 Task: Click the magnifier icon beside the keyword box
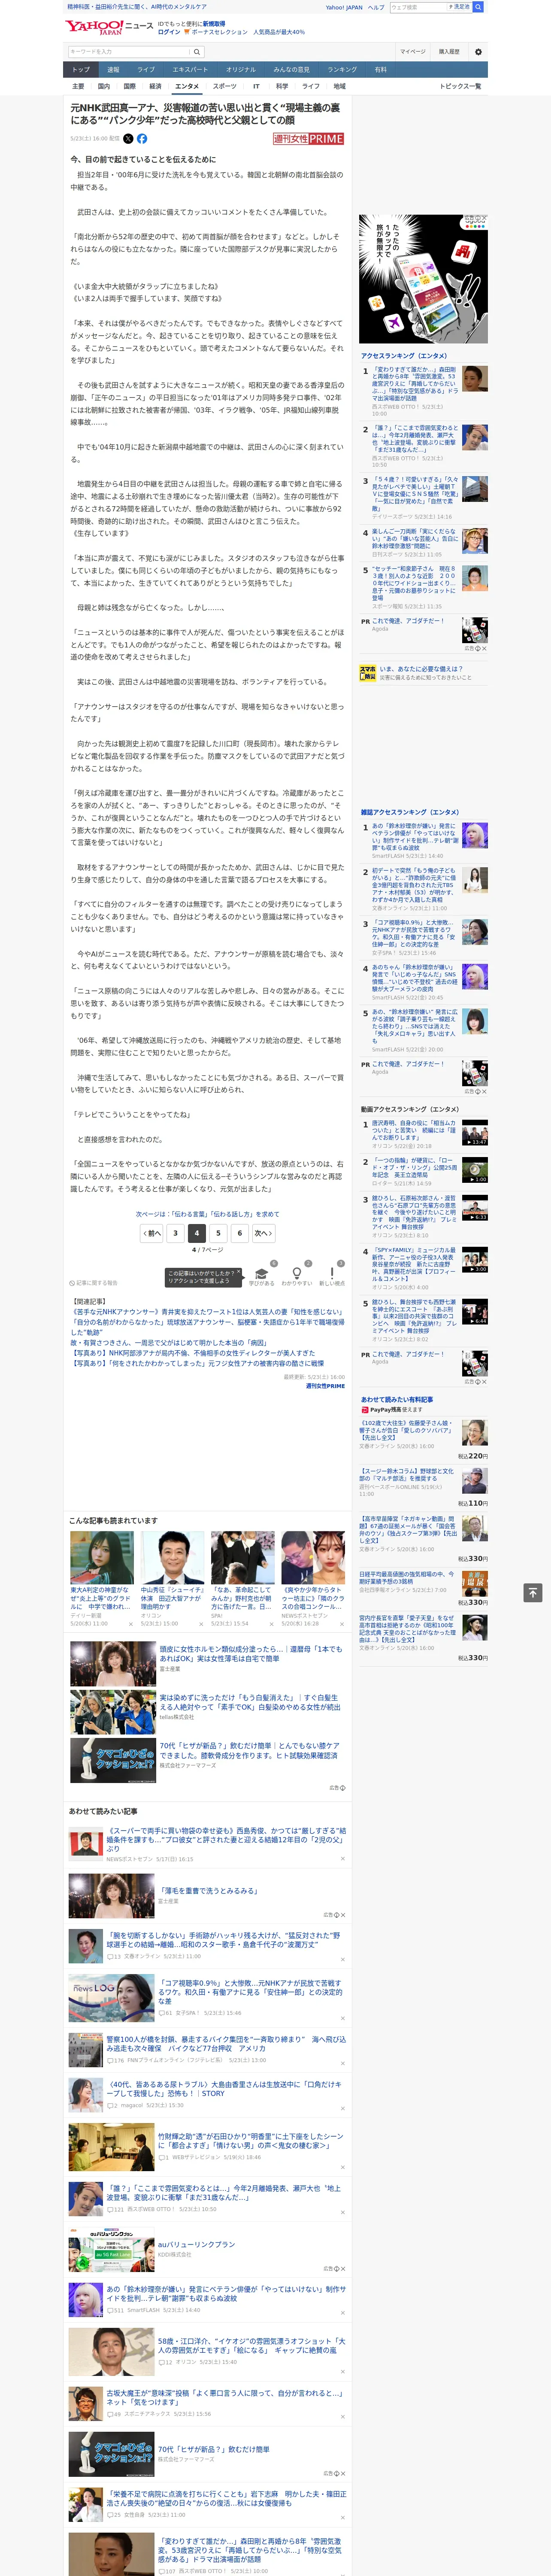click(197, 51)
